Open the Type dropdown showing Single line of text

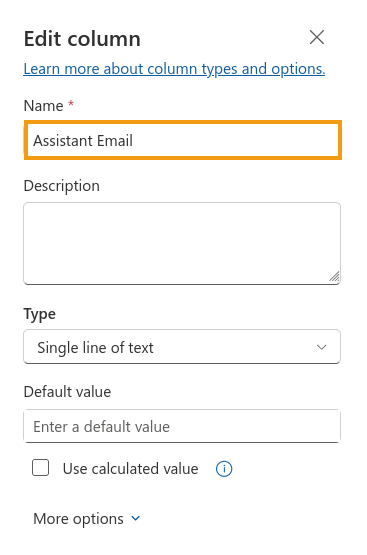coord(182,347)
